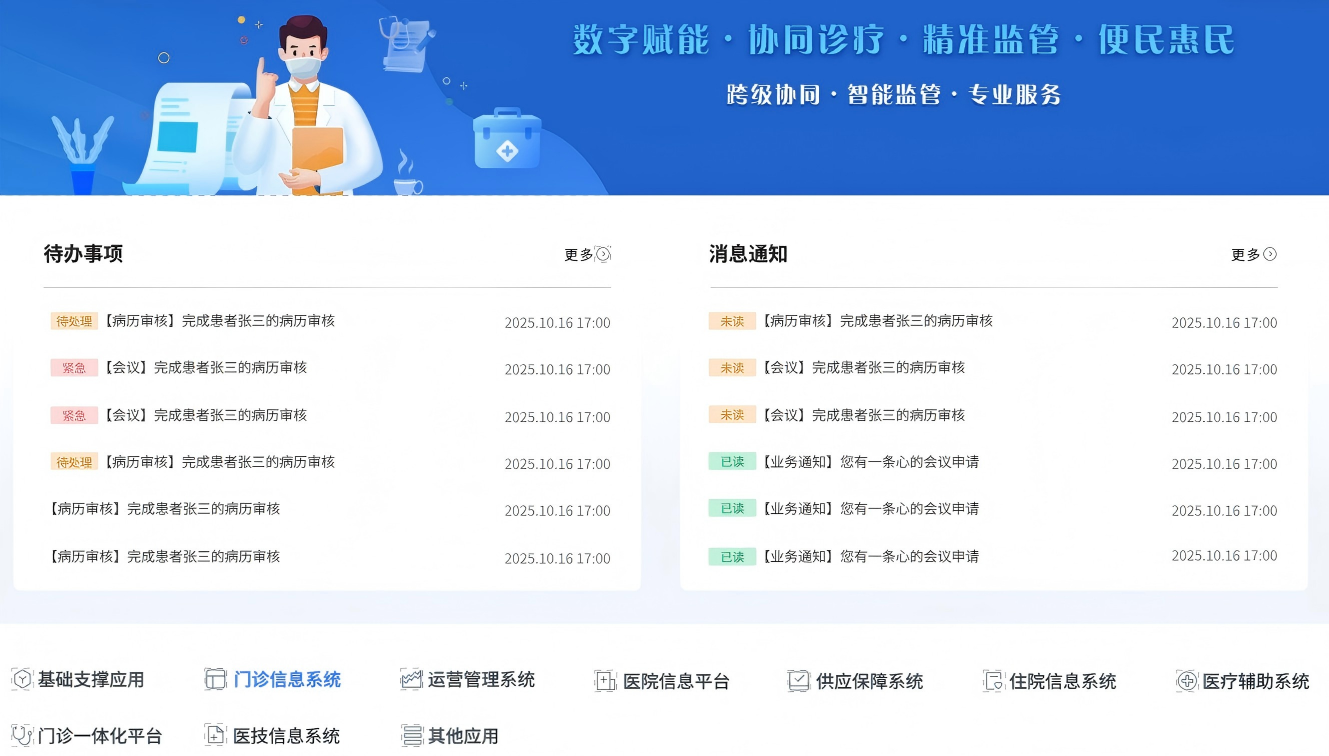Screen dimensions: 1329x756
Task: Click the 其他应用 stack icon
Action: (x=411, y=736)
